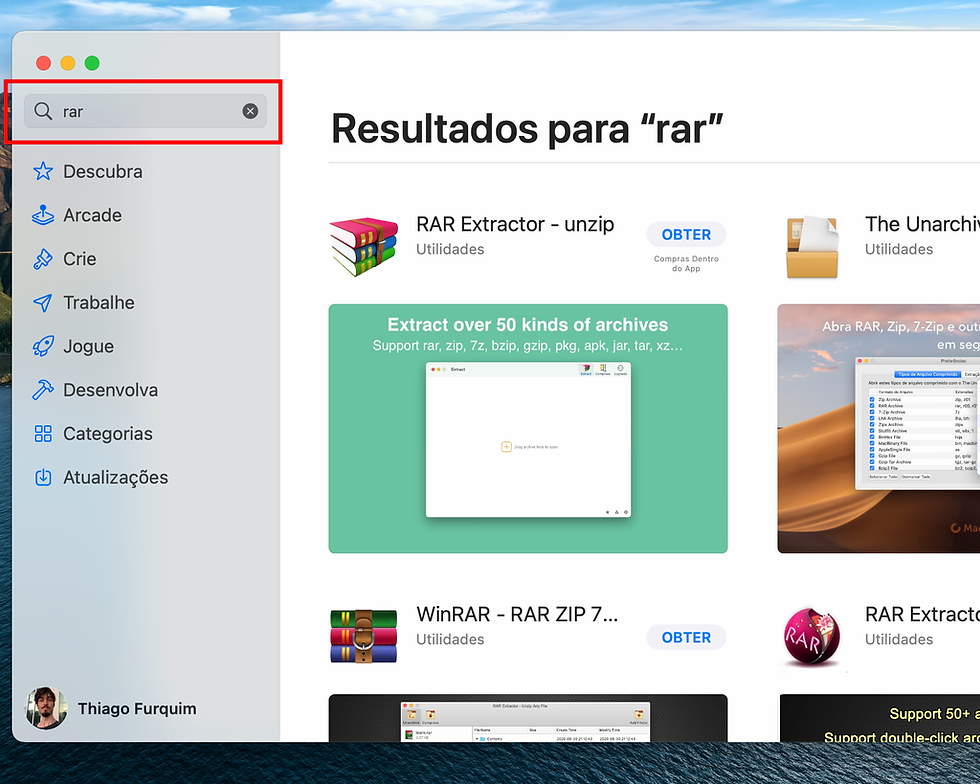The width and height of the screenshot is (980, 784).
Task: Open the Crie section
Action: click(80, 259)
